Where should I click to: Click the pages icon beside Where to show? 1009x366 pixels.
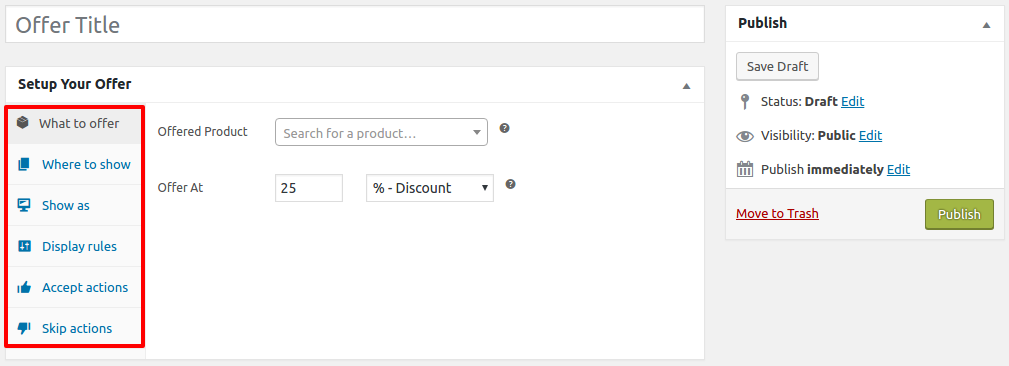pyautogui.click(x=24, y=165)
